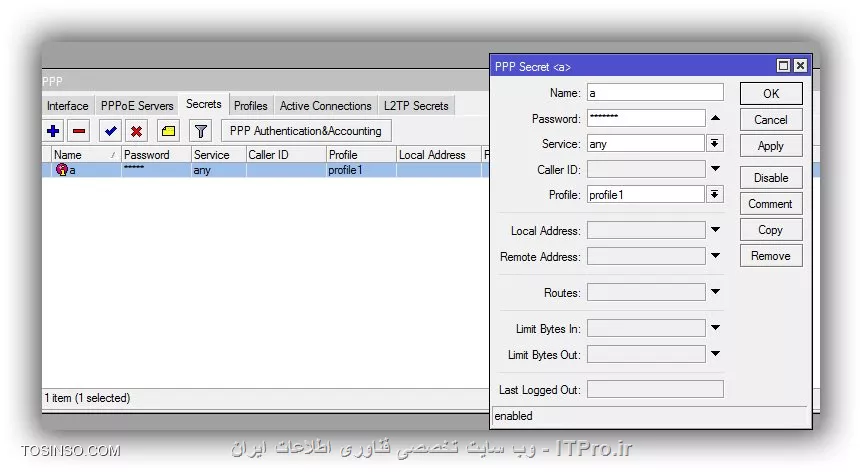Image resolution: width=862 pixels, height=472 pixels.
Task: Expand the Local Address field
Action: point(715,230)
